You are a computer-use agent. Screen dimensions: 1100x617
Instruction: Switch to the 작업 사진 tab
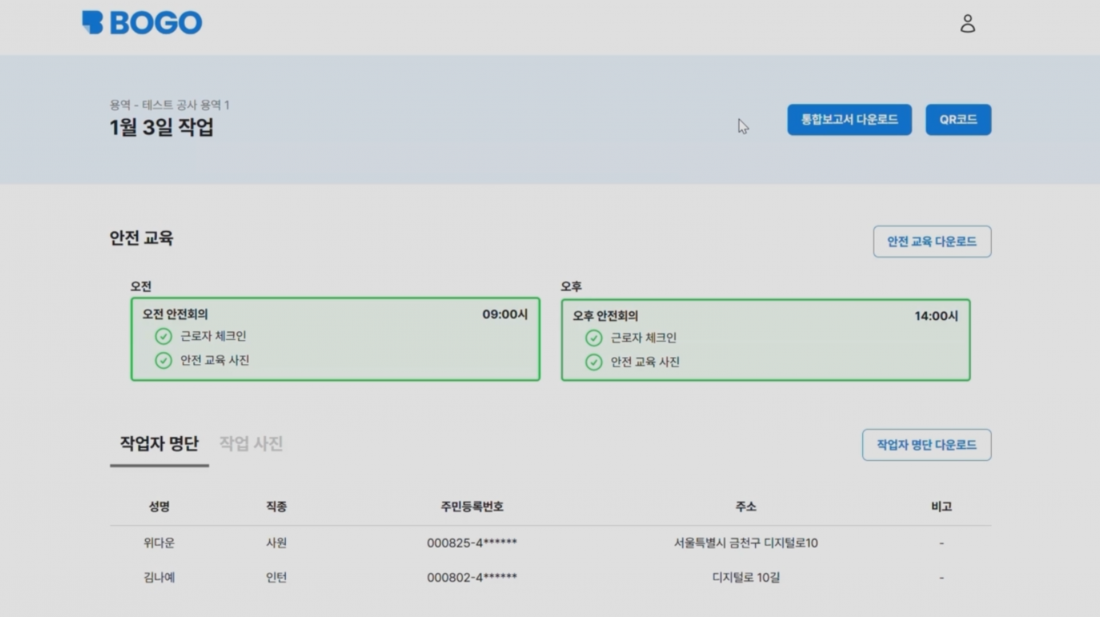[251, 444]
